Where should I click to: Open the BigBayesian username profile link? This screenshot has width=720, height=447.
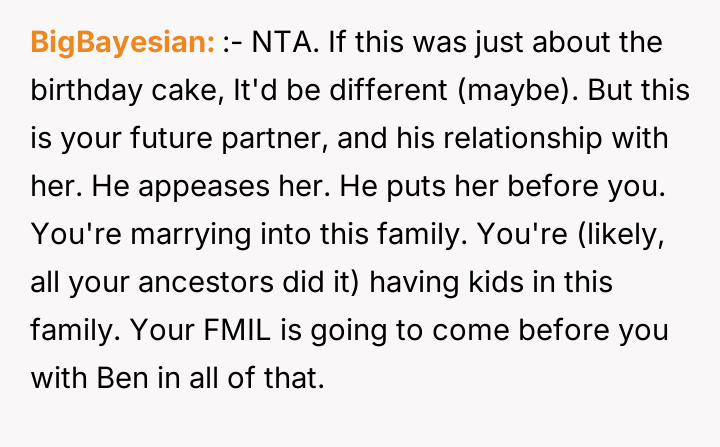pyautogui.click(x=123, y=42)
